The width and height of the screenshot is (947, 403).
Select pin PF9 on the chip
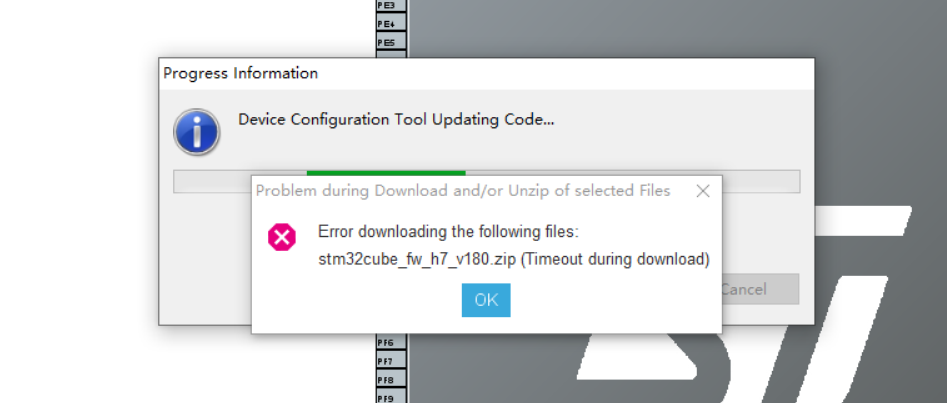pyautogui.click(x=386, y=398)
